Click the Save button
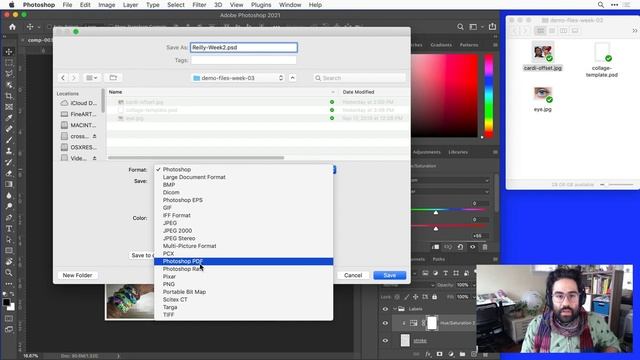This screenshot has width=640, height=360. [x=390, y=275]
